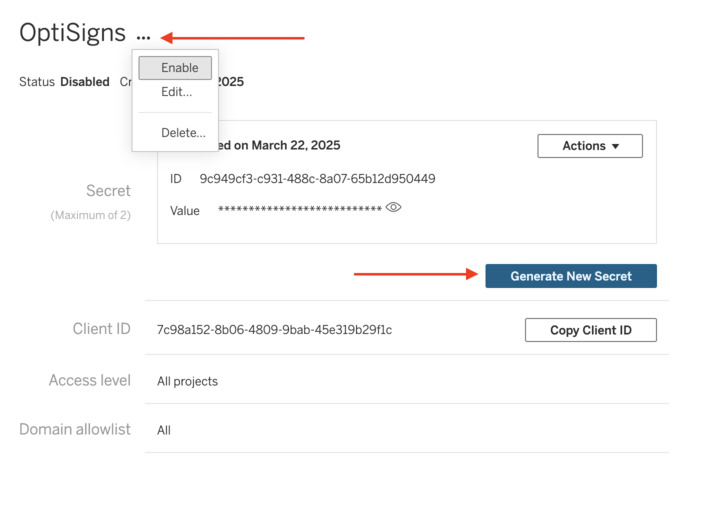Select Edit... in the popup menu
Image resolution: width=714 pixels, height=506 pixels.
click(x=176, y=92)
